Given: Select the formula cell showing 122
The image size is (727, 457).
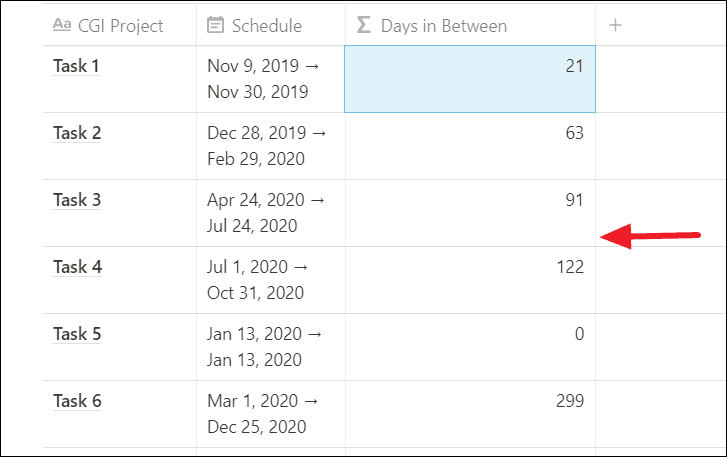Looking at the screenshot, I should [470, 280].
